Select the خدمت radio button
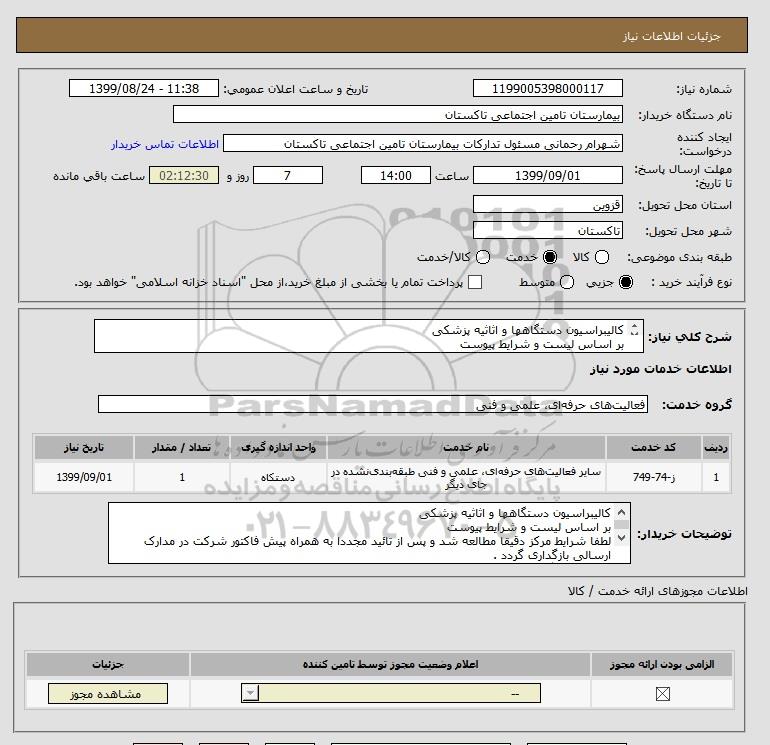The width and height of the screenshot is (770, 745). [x=550, y=257]
